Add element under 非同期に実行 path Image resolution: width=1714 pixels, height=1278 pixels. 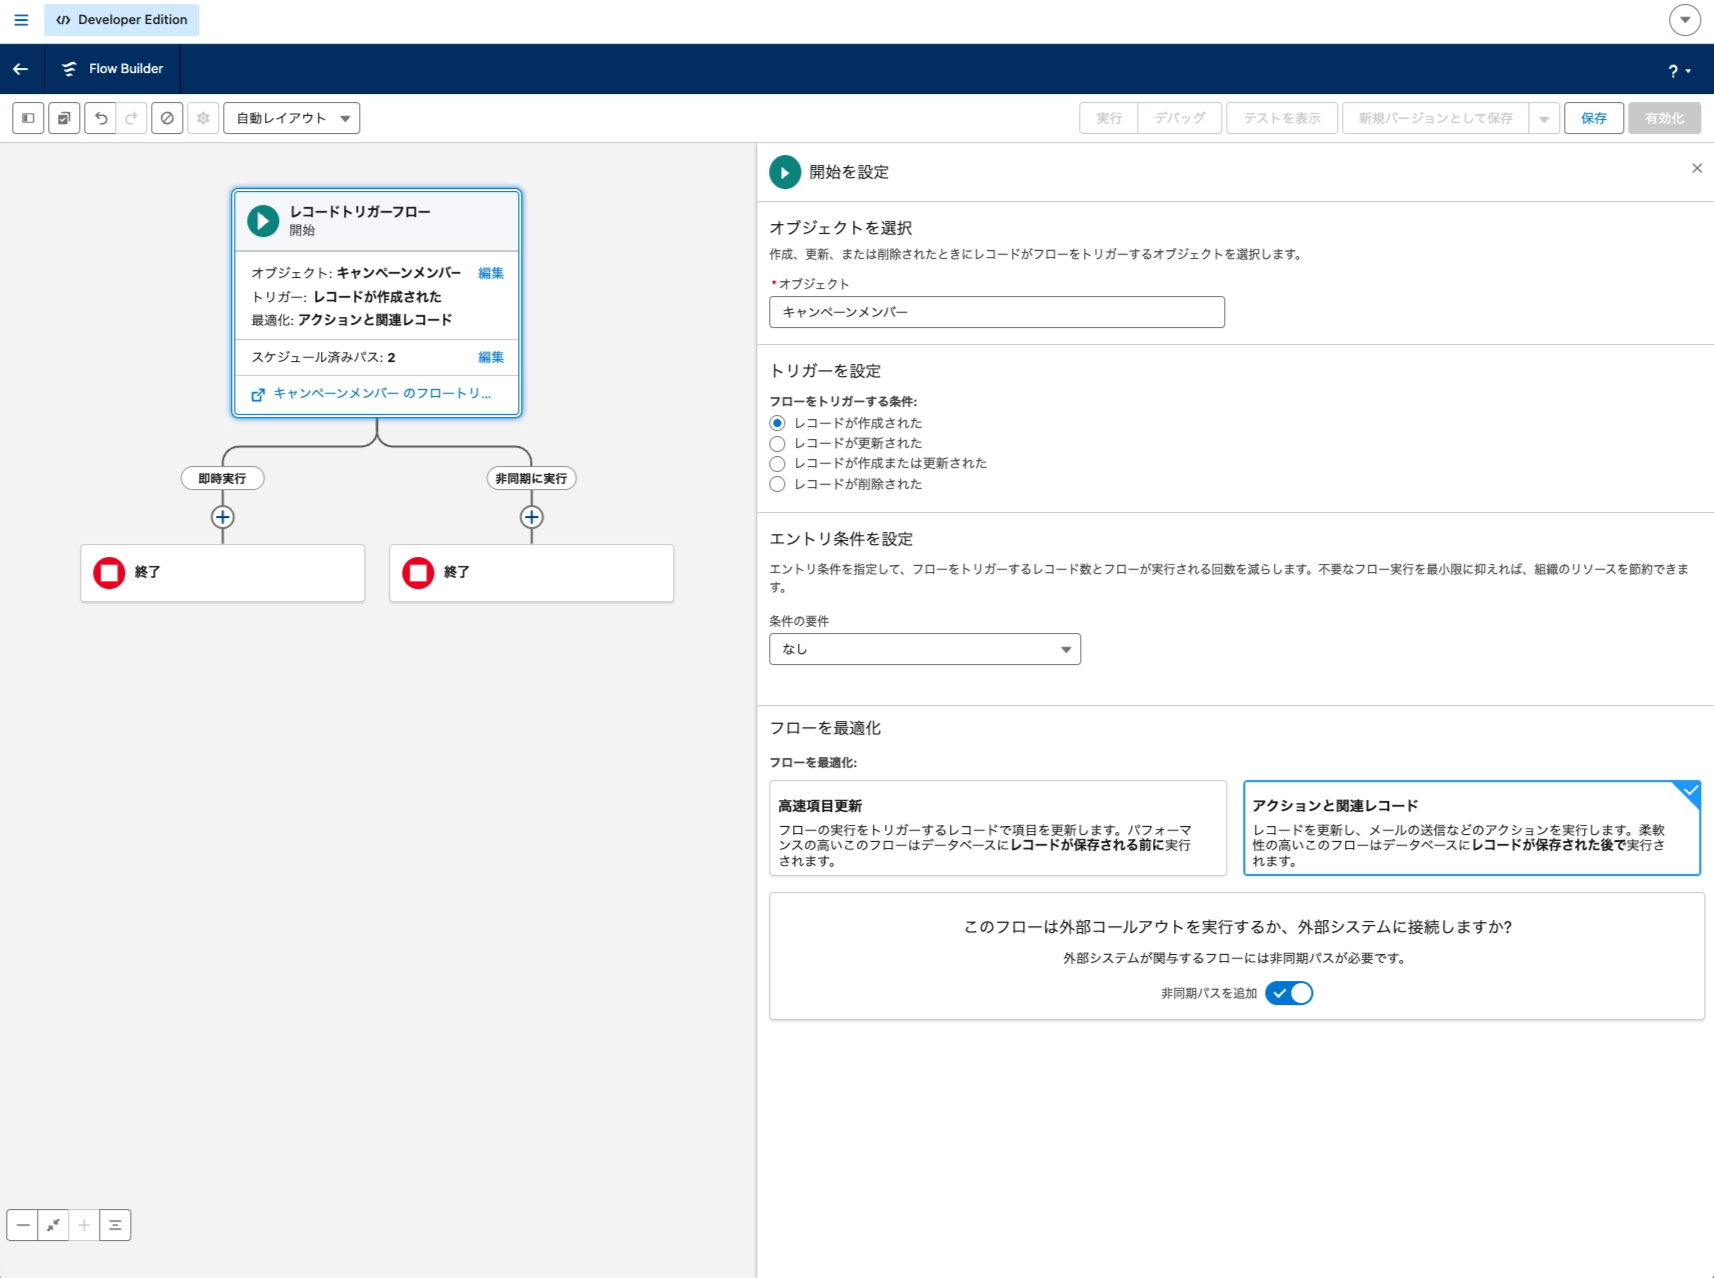pos(532,517)
